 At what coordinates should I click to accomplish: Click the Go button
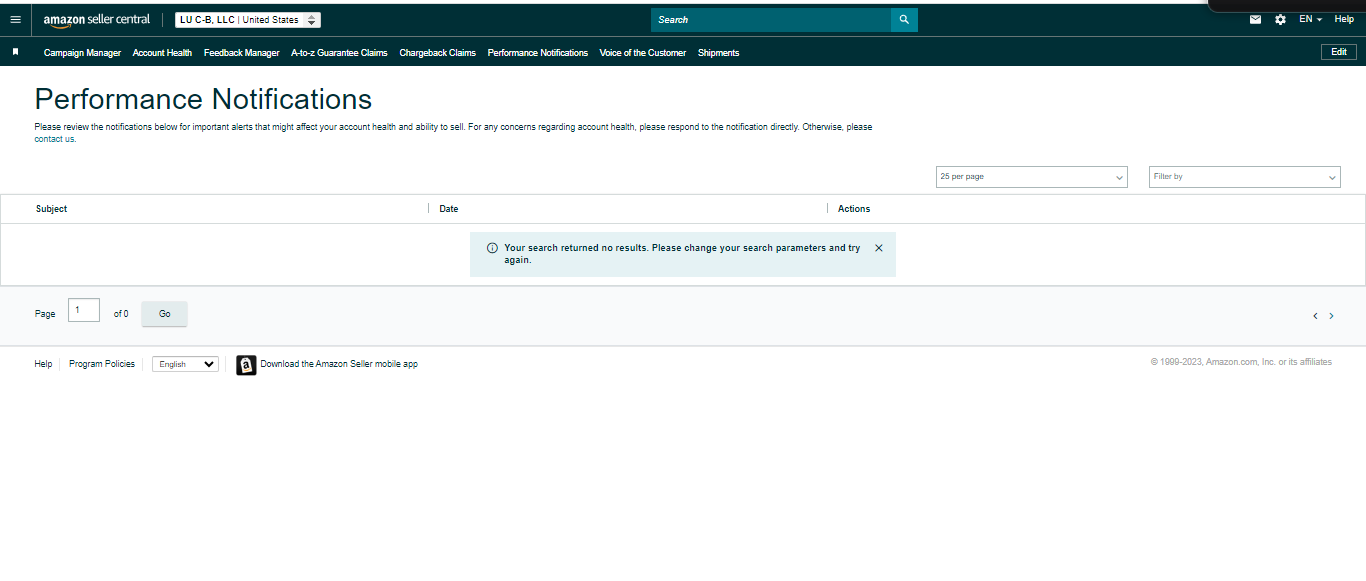pyautogui.click(x=164, y=314)
